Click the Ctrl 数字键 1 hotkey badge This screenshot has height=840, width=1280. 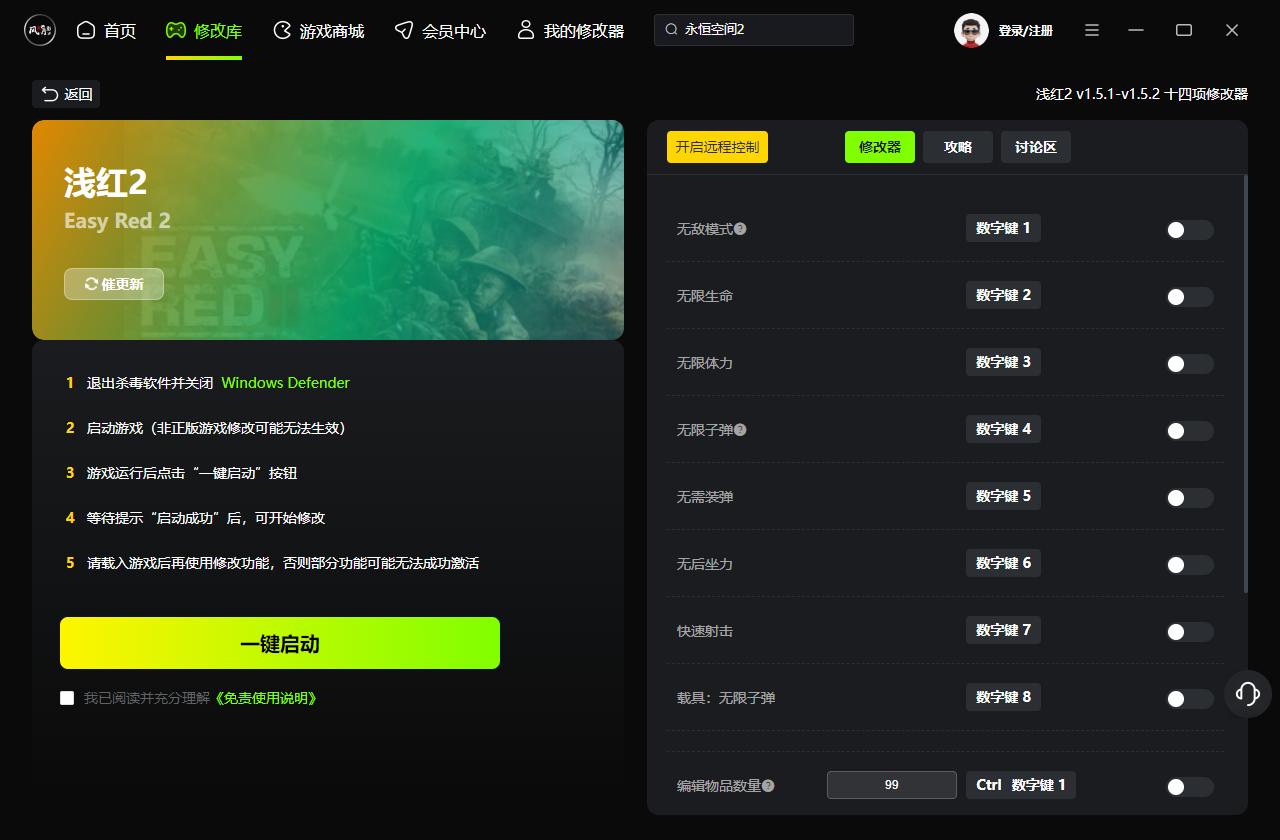tap(1021, 785)
